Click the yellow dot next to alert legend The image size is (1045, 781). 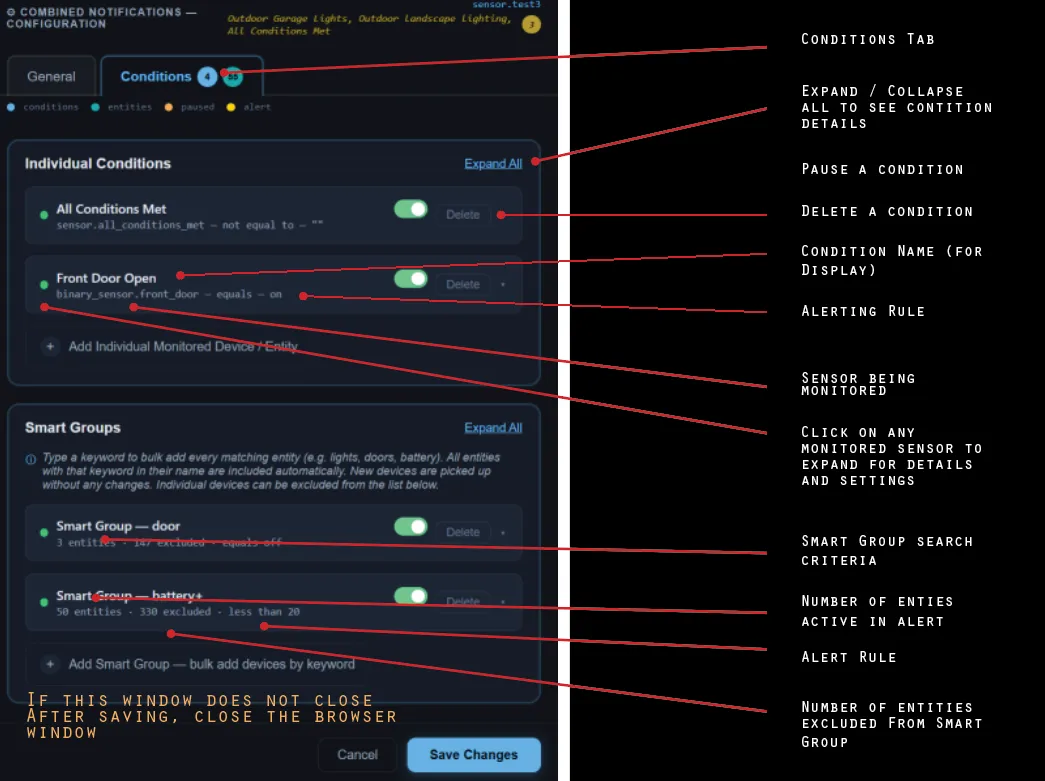231,107
